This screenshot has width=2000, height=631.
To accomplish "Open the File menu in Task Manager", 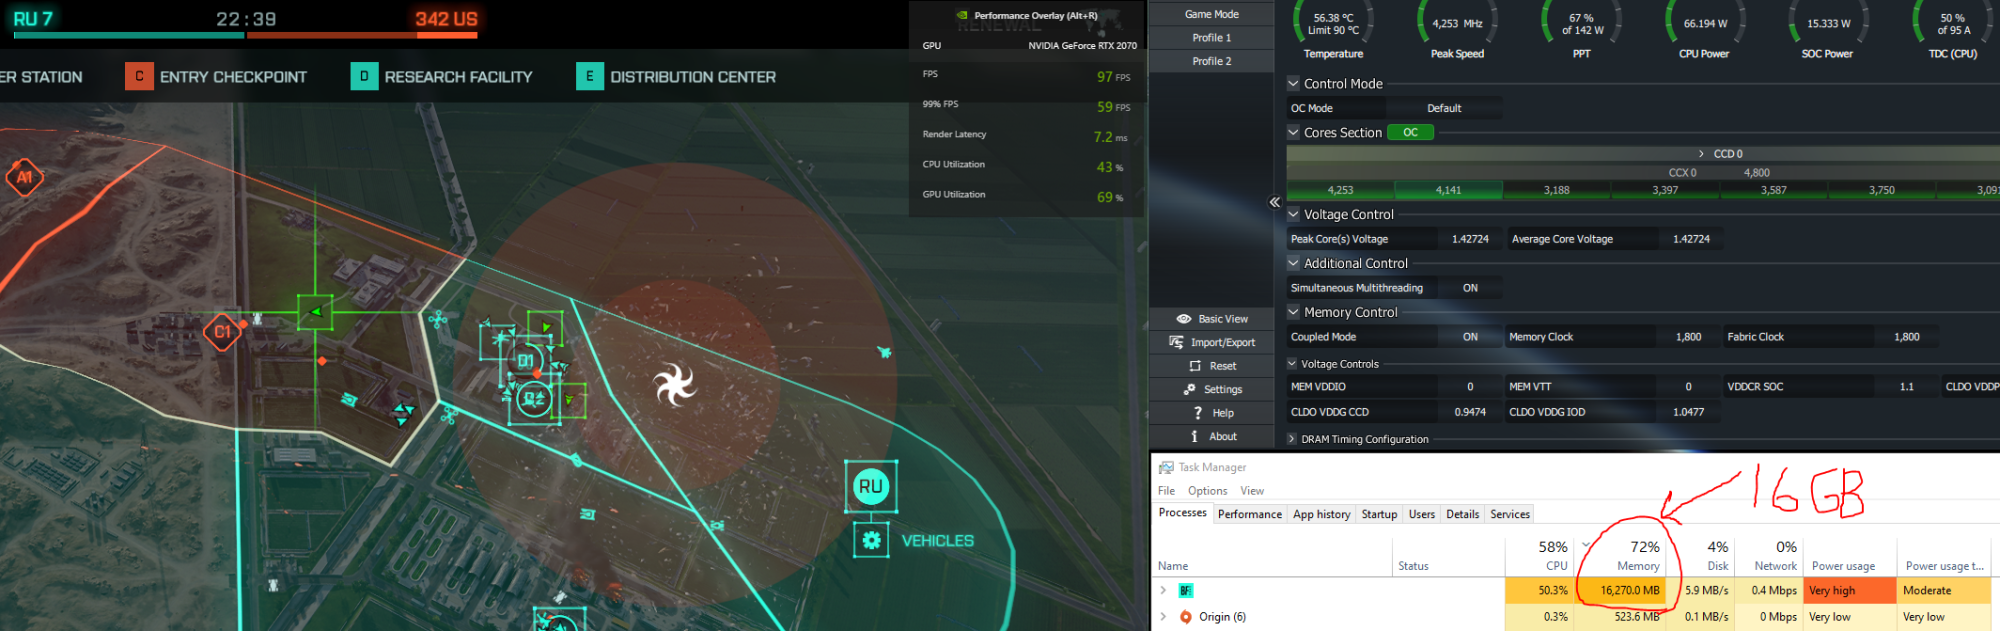I will pos(1166,491).
